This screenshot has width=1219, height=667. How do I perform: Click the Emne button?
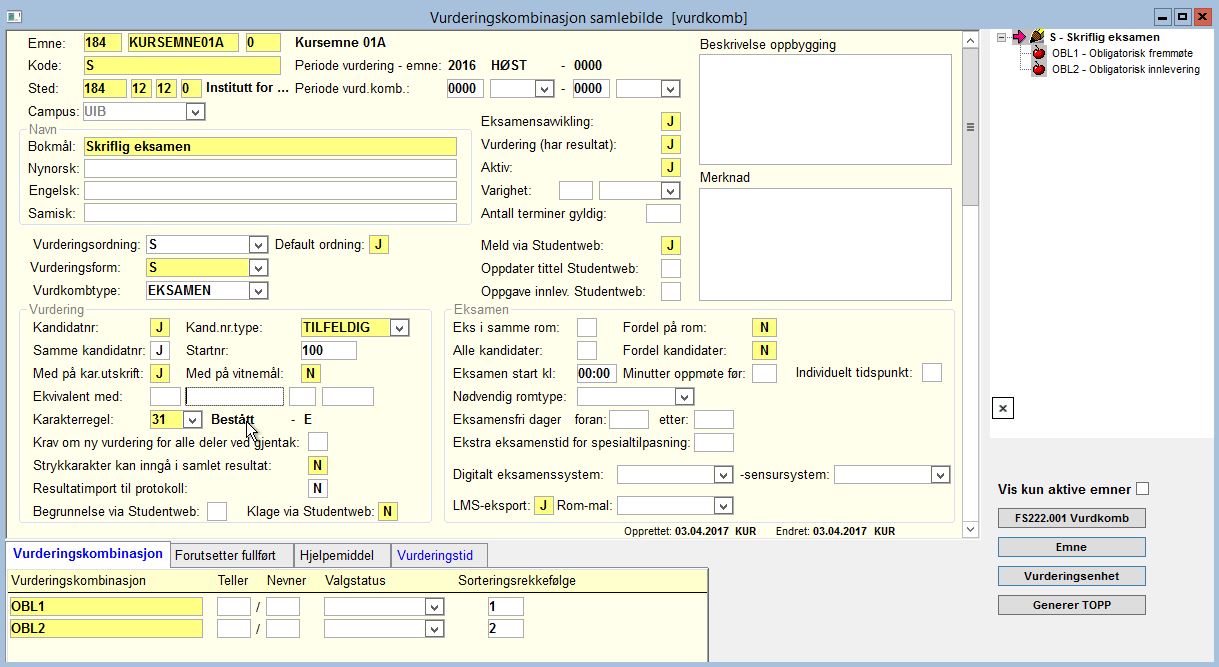(x=1072, y=547)
